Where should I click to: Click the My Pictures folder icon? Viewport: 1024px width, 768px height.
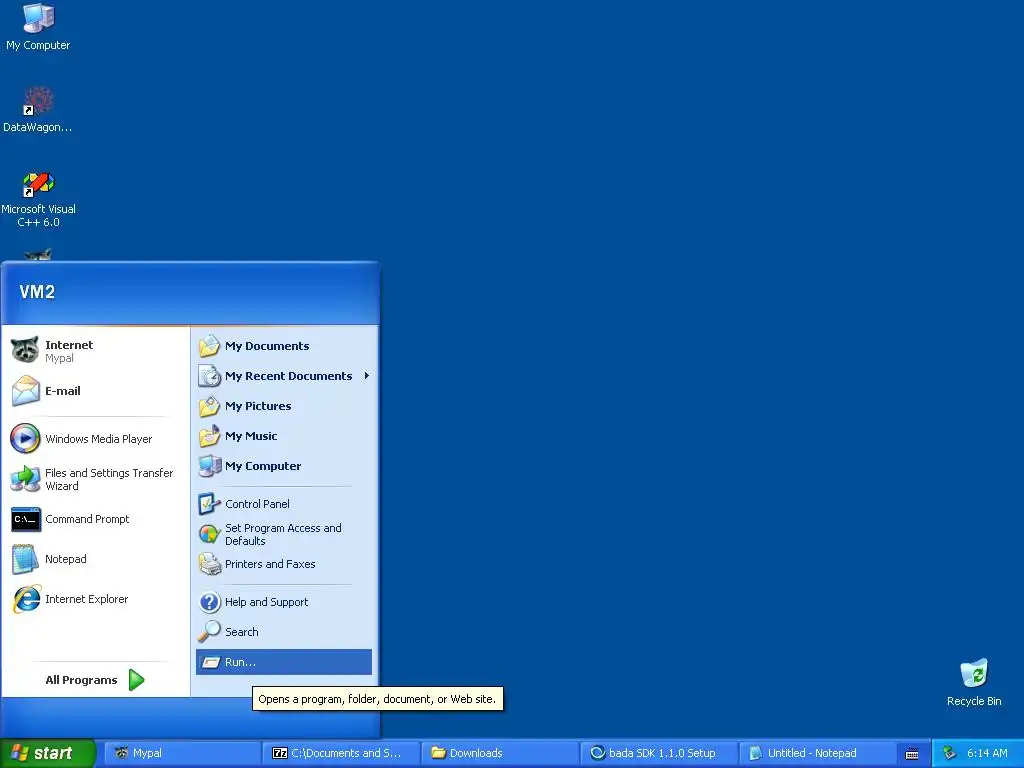coord(210,406)
